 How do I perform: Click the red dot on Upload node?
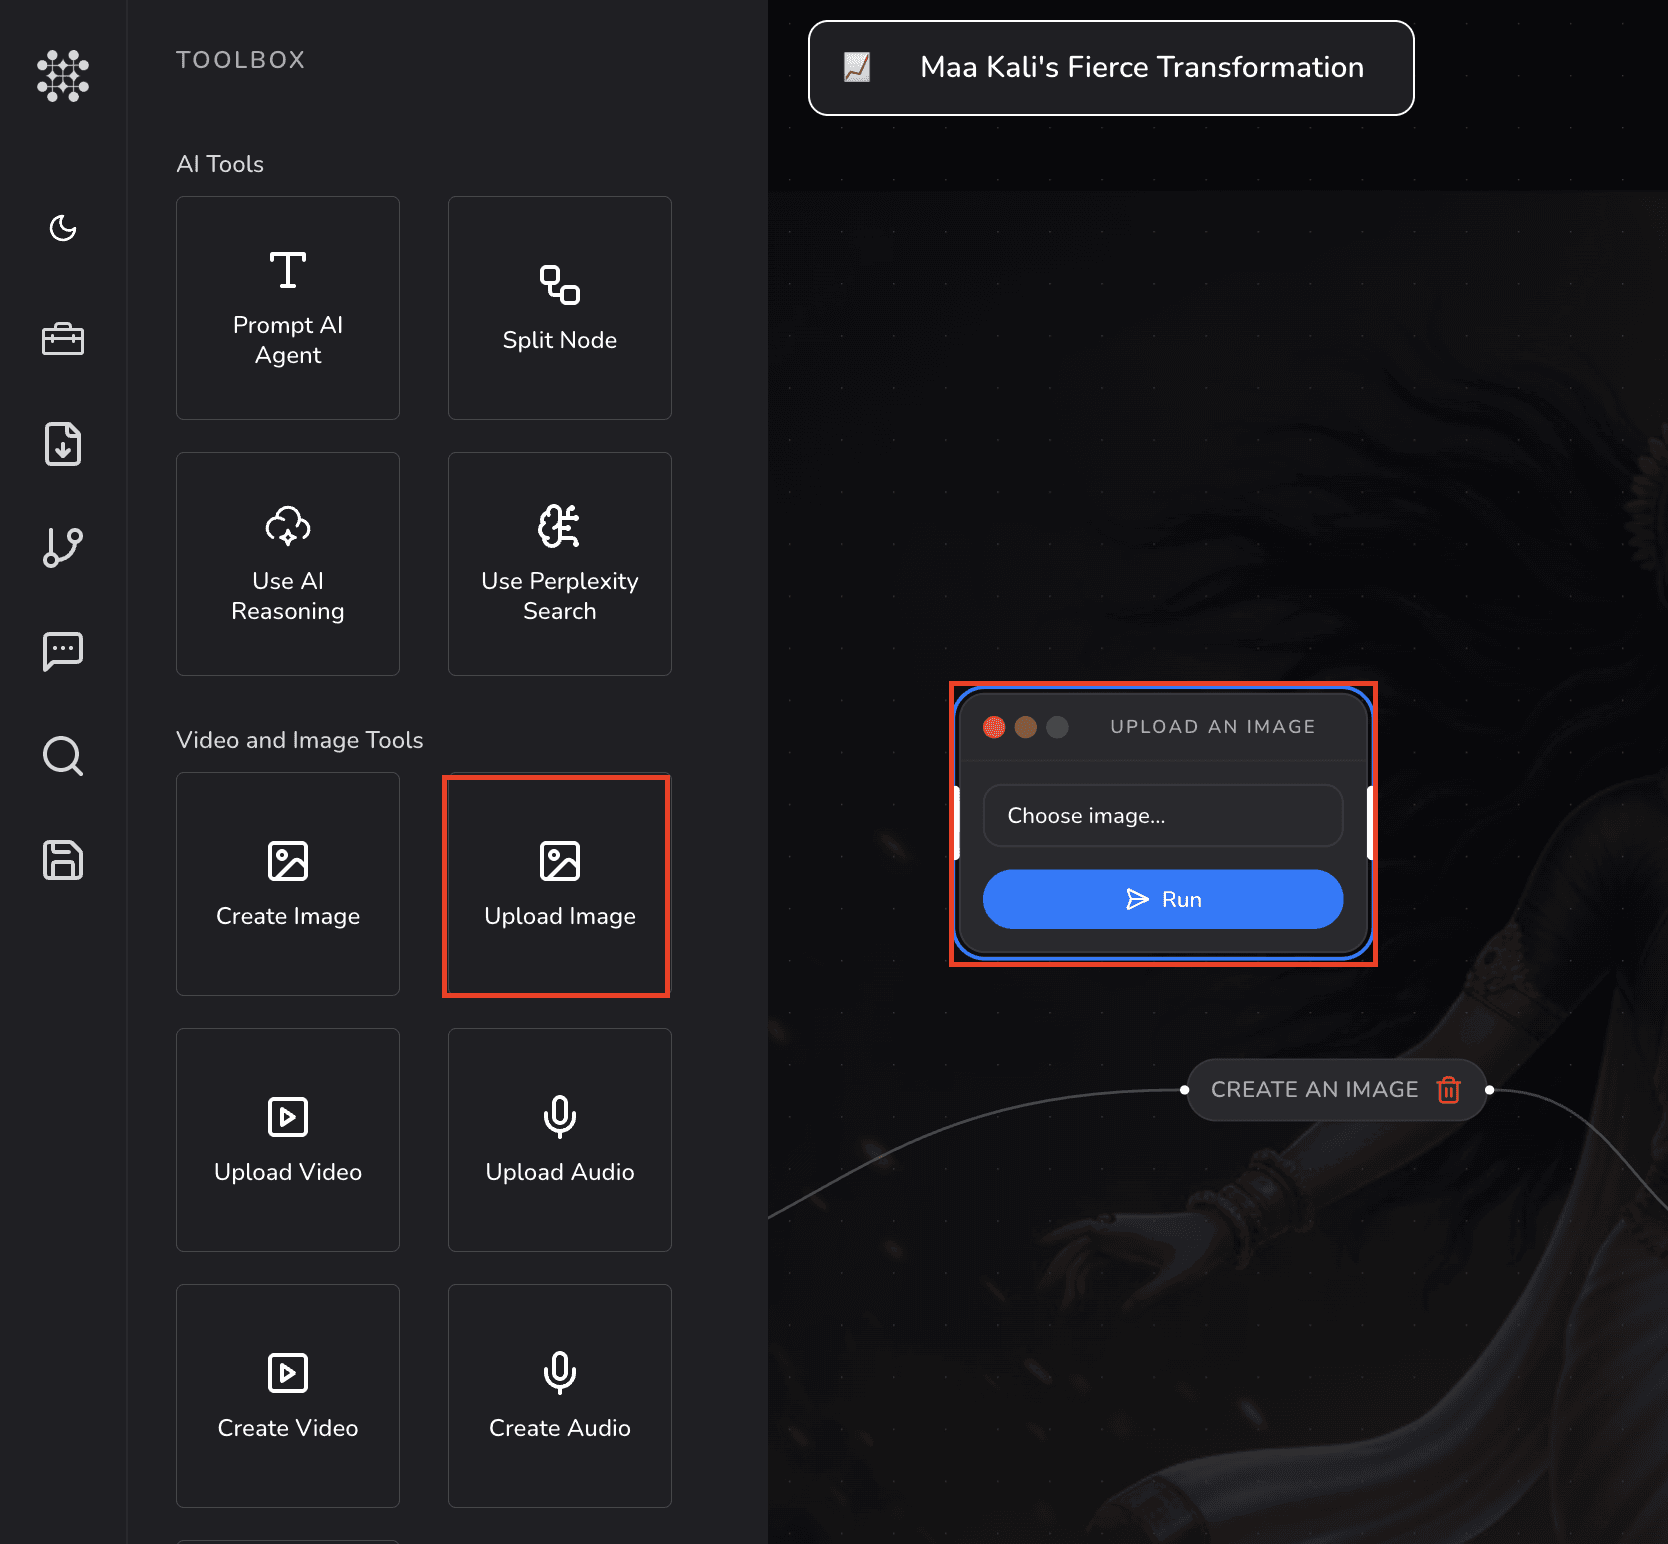(994, 727)
